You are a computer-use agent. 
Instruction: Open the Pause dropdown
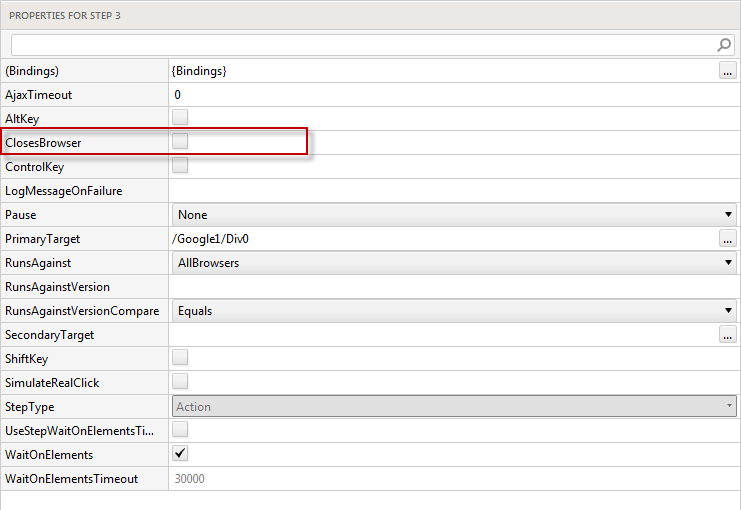454,215
